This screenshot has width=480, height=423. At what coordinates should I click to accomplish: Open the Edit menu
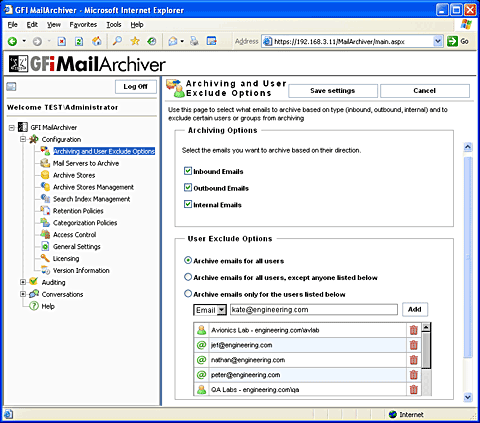point(32,25)
